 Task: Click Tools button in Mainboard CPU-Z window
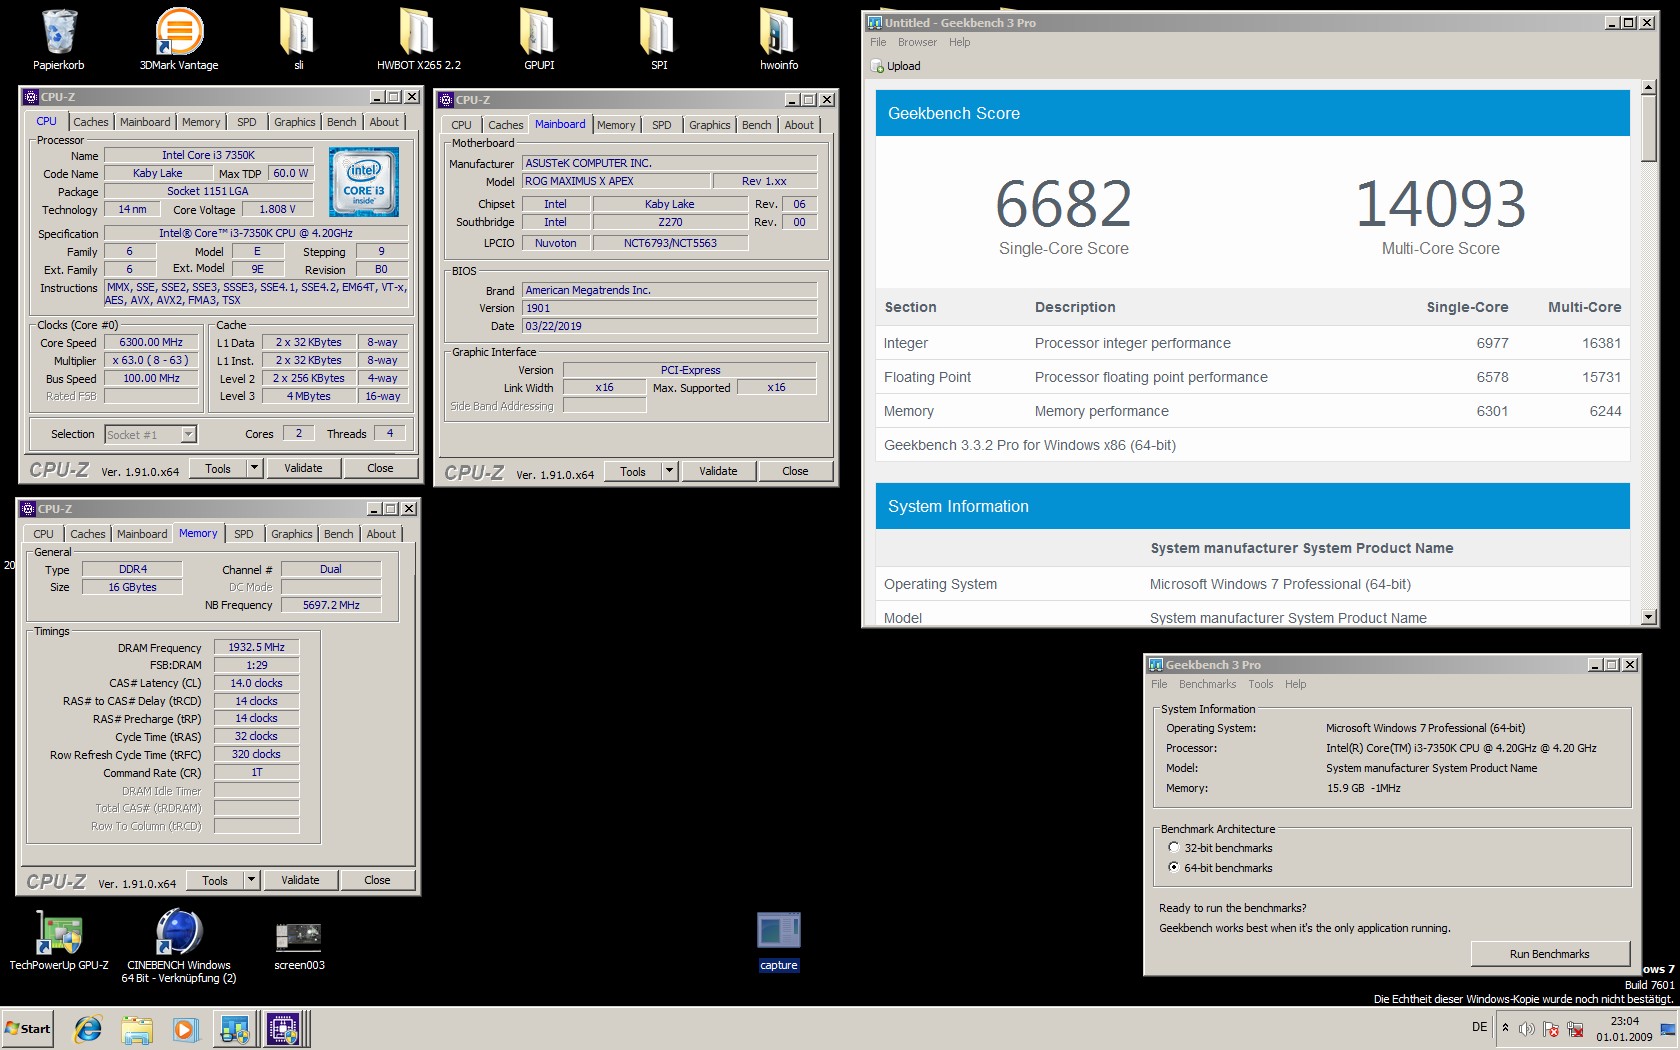[633, 471]
